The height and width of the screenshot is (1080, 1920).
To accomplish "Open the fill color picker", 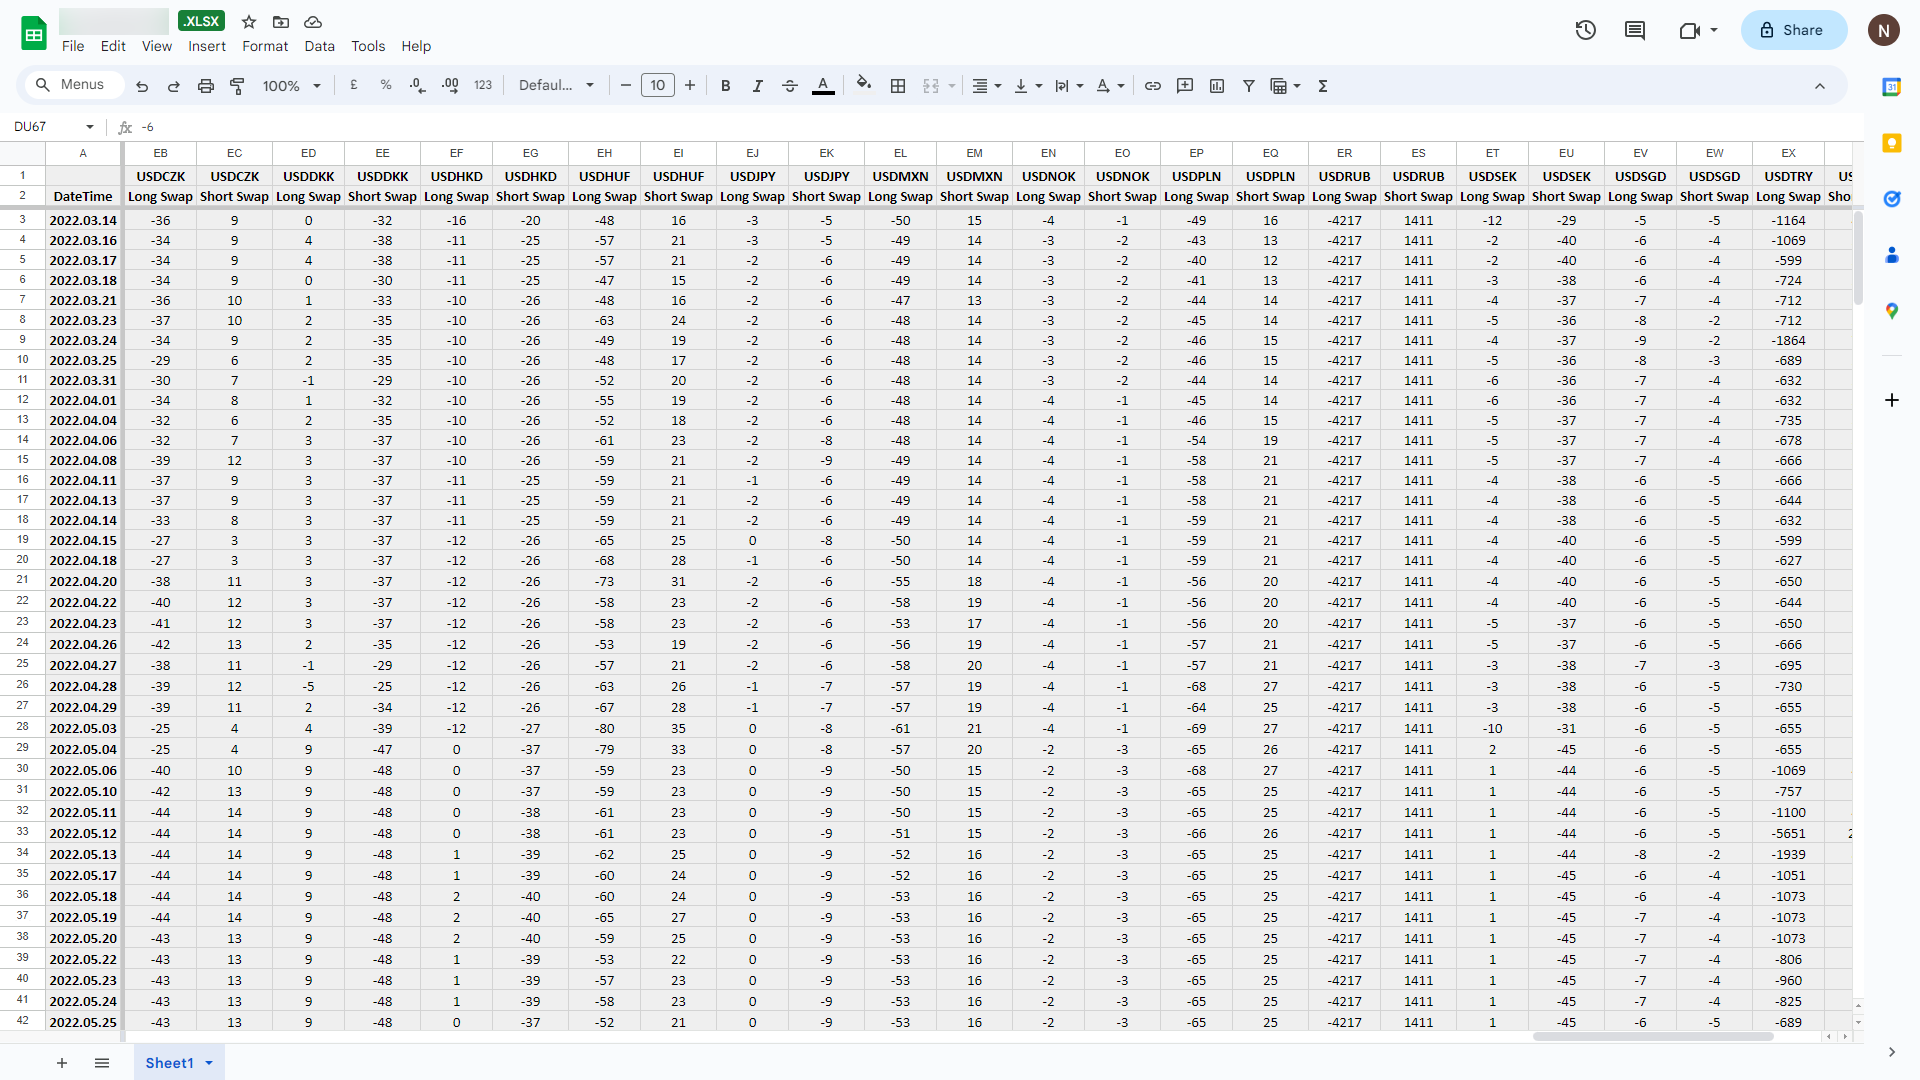I will click(864, 85).
